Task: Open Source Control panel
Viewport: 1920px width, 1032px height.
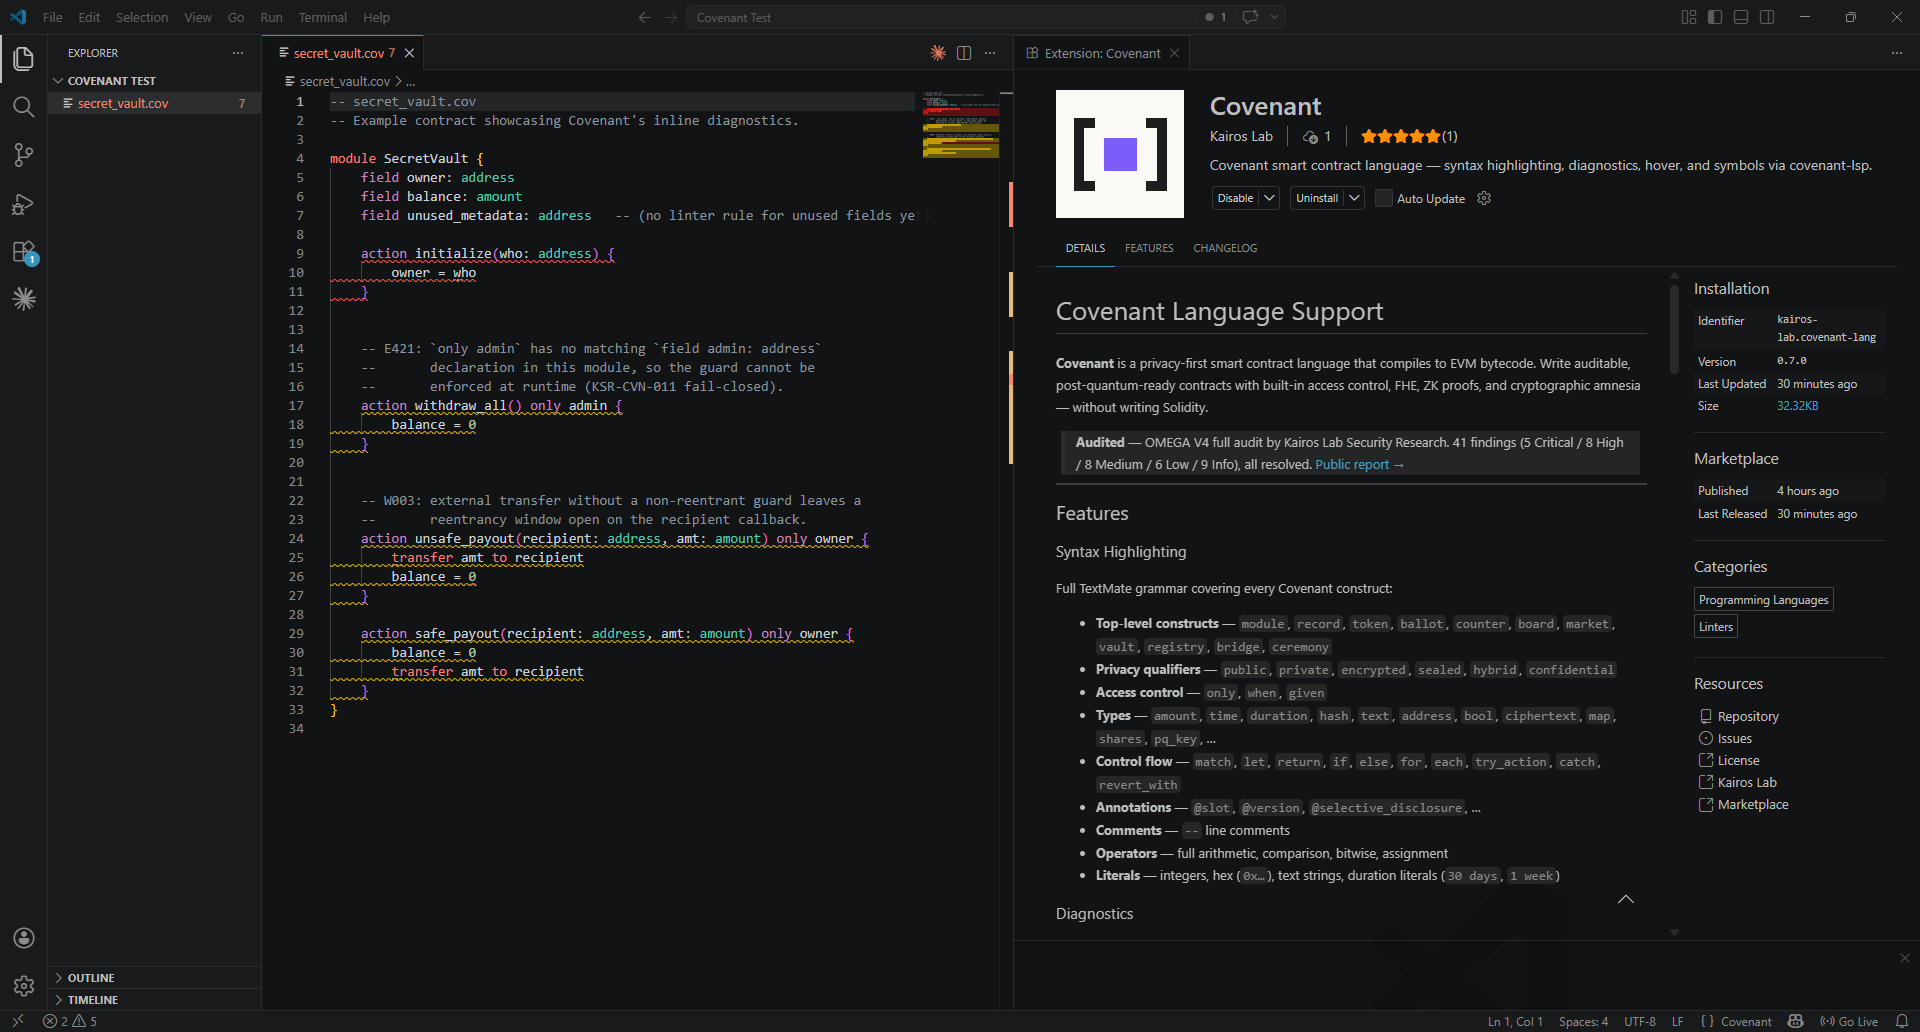Action: [x=24, y=155]
